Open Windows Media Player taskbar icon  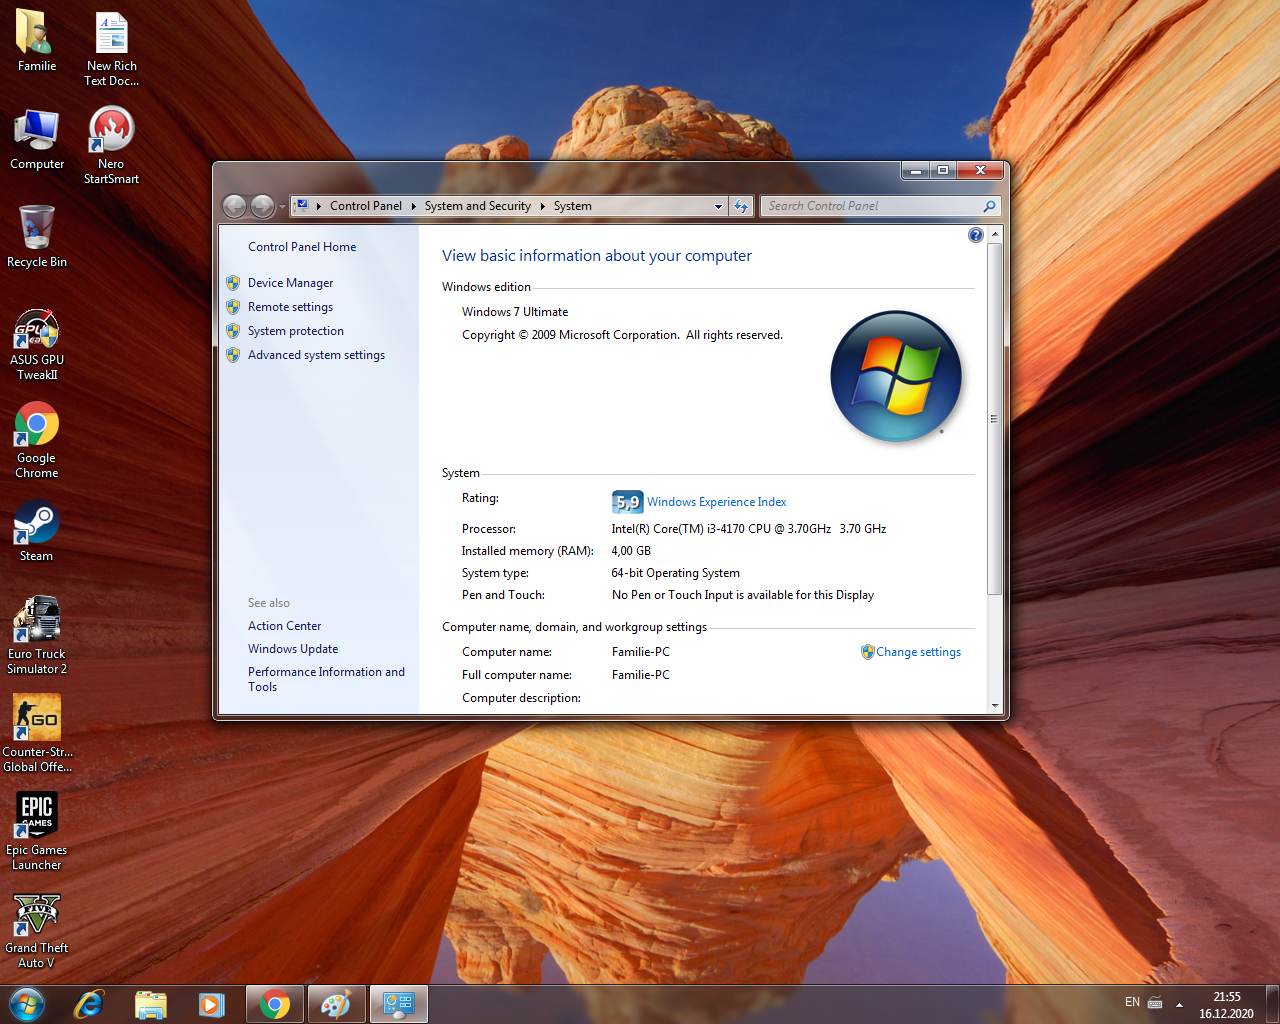(211, 1004)
